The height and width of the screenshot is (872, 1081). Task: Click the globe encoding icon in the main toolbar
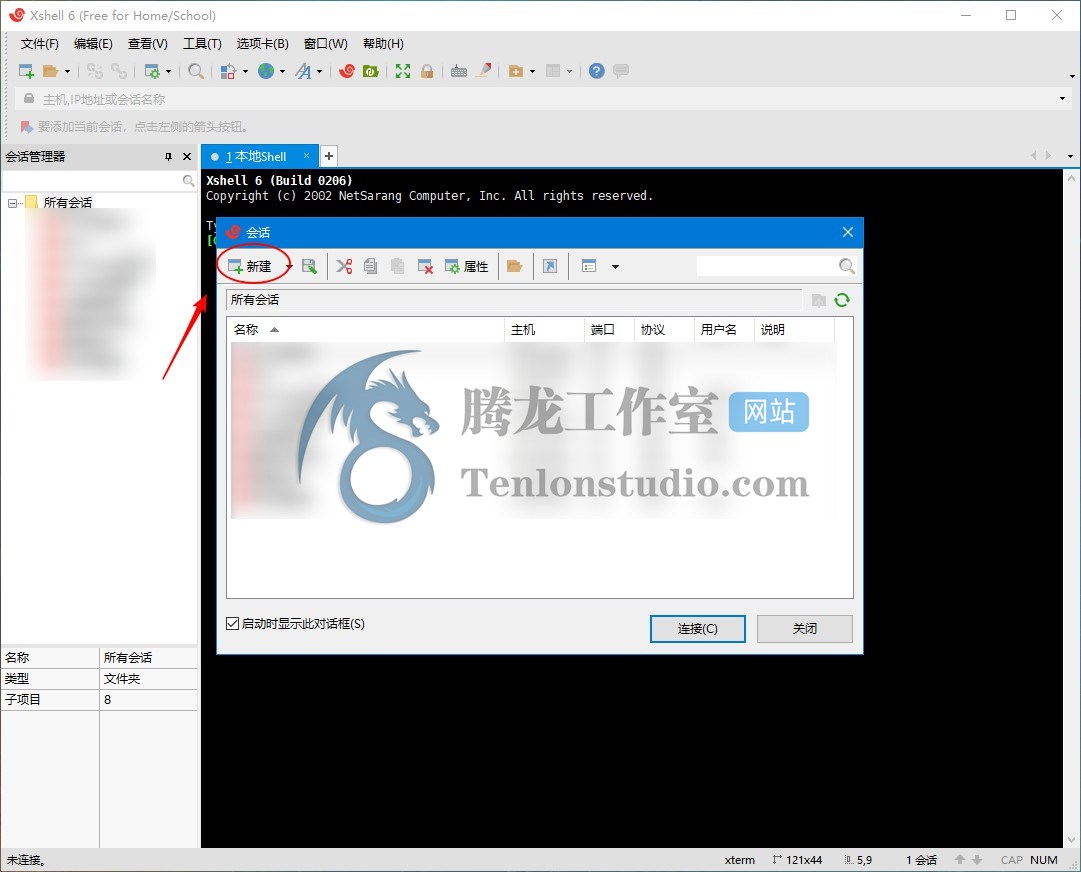tap(266, 71)
